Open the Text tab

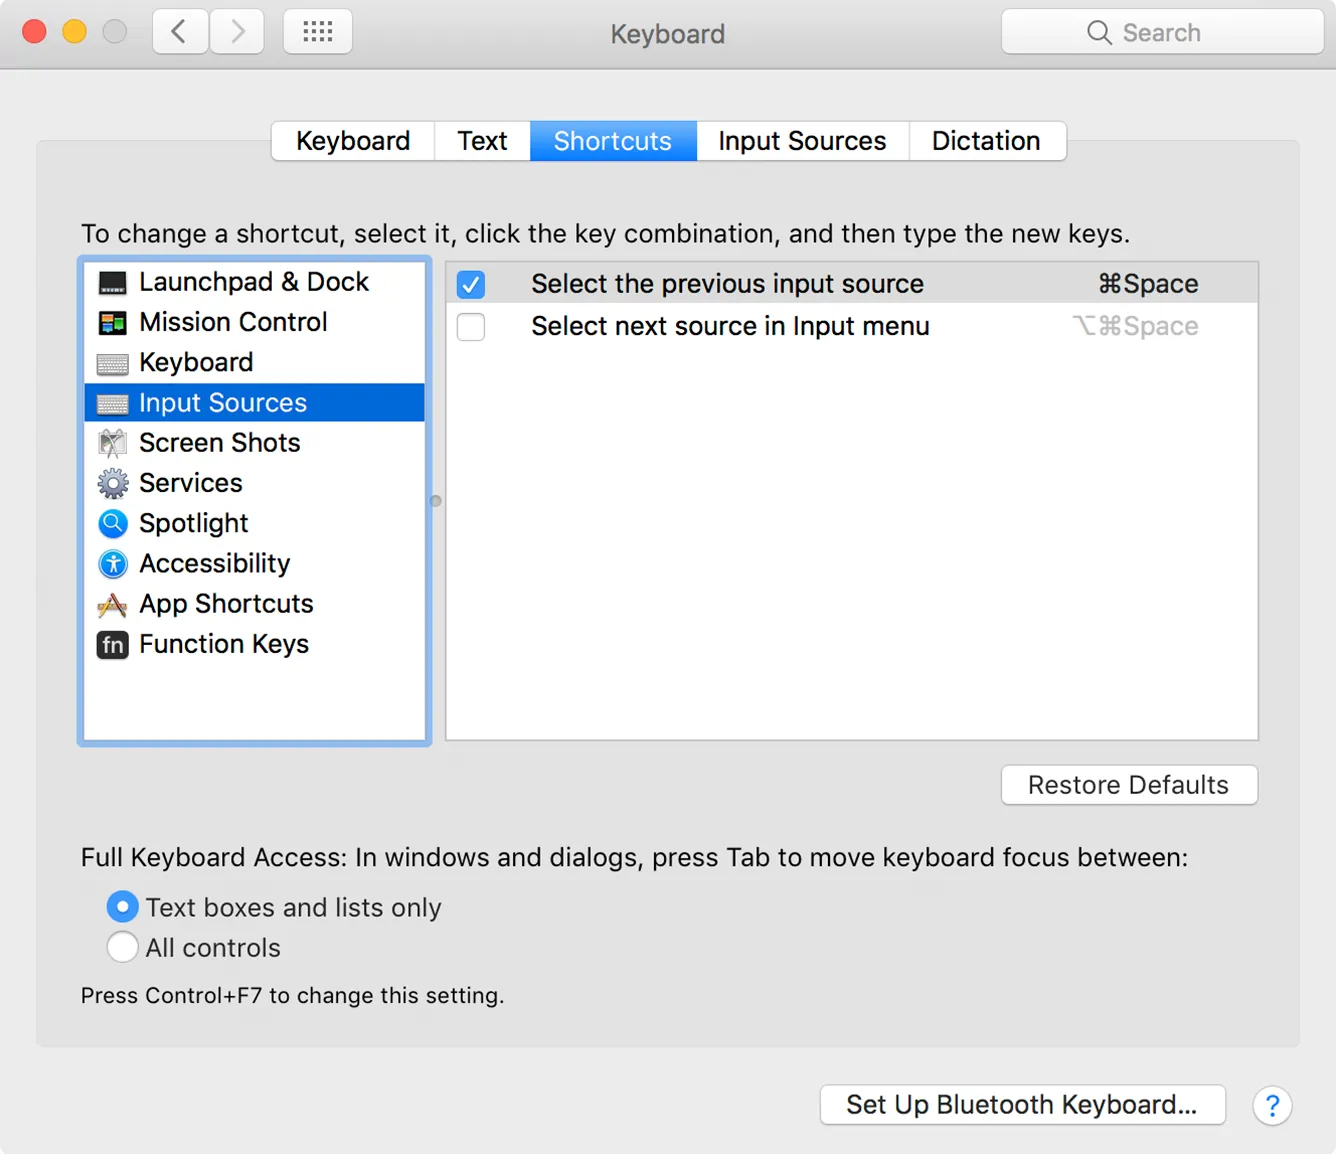pyautogui.click(x=482, y=141)
